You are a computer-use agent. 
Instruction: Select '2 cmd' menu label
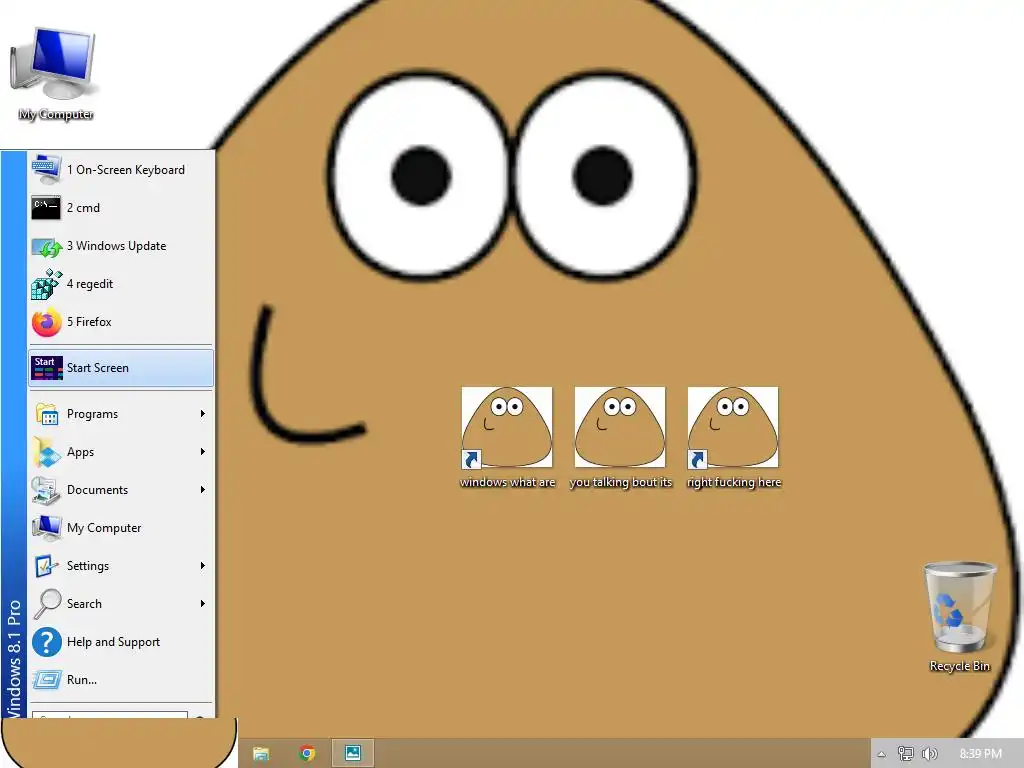pos(84,208)
